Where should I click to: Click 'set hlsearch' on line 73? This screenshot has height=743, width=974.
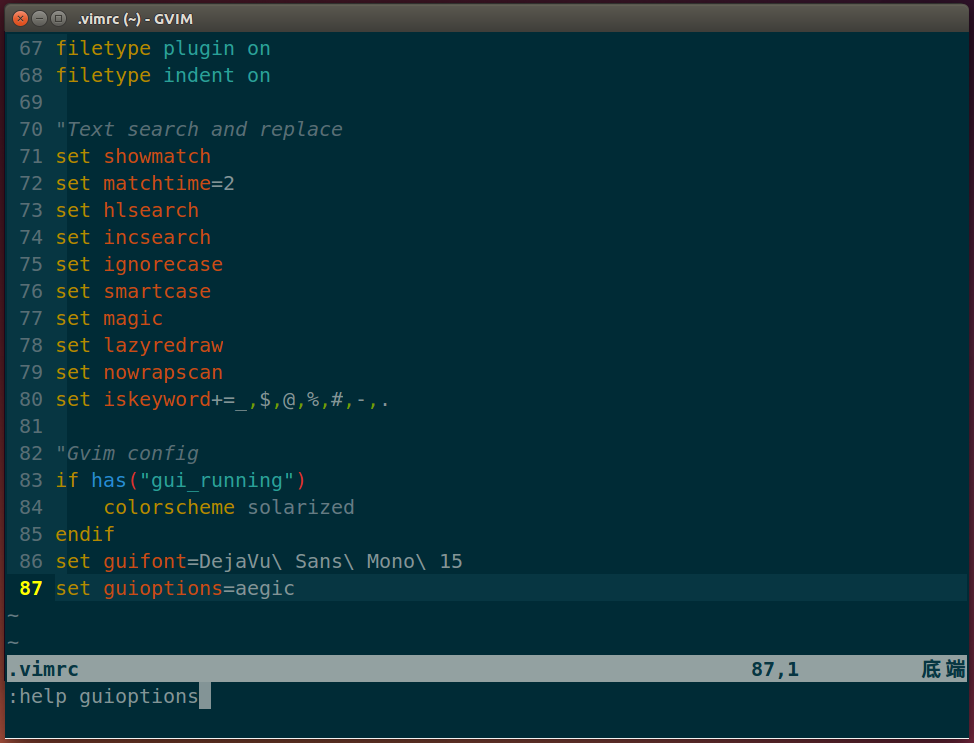coord(127,211)
